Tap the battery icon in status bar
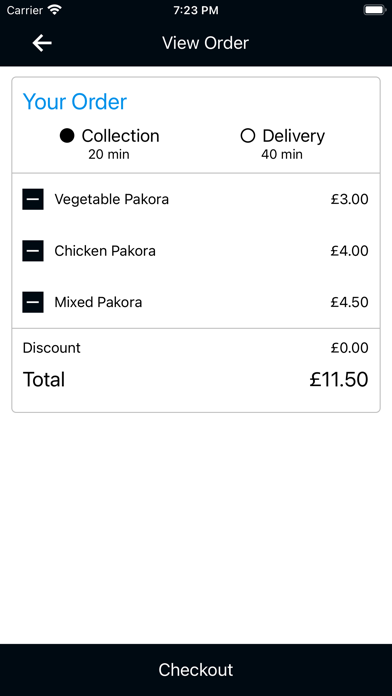This screenshot has height=696, width=392. pyautogui.click(x=375, y=10)
